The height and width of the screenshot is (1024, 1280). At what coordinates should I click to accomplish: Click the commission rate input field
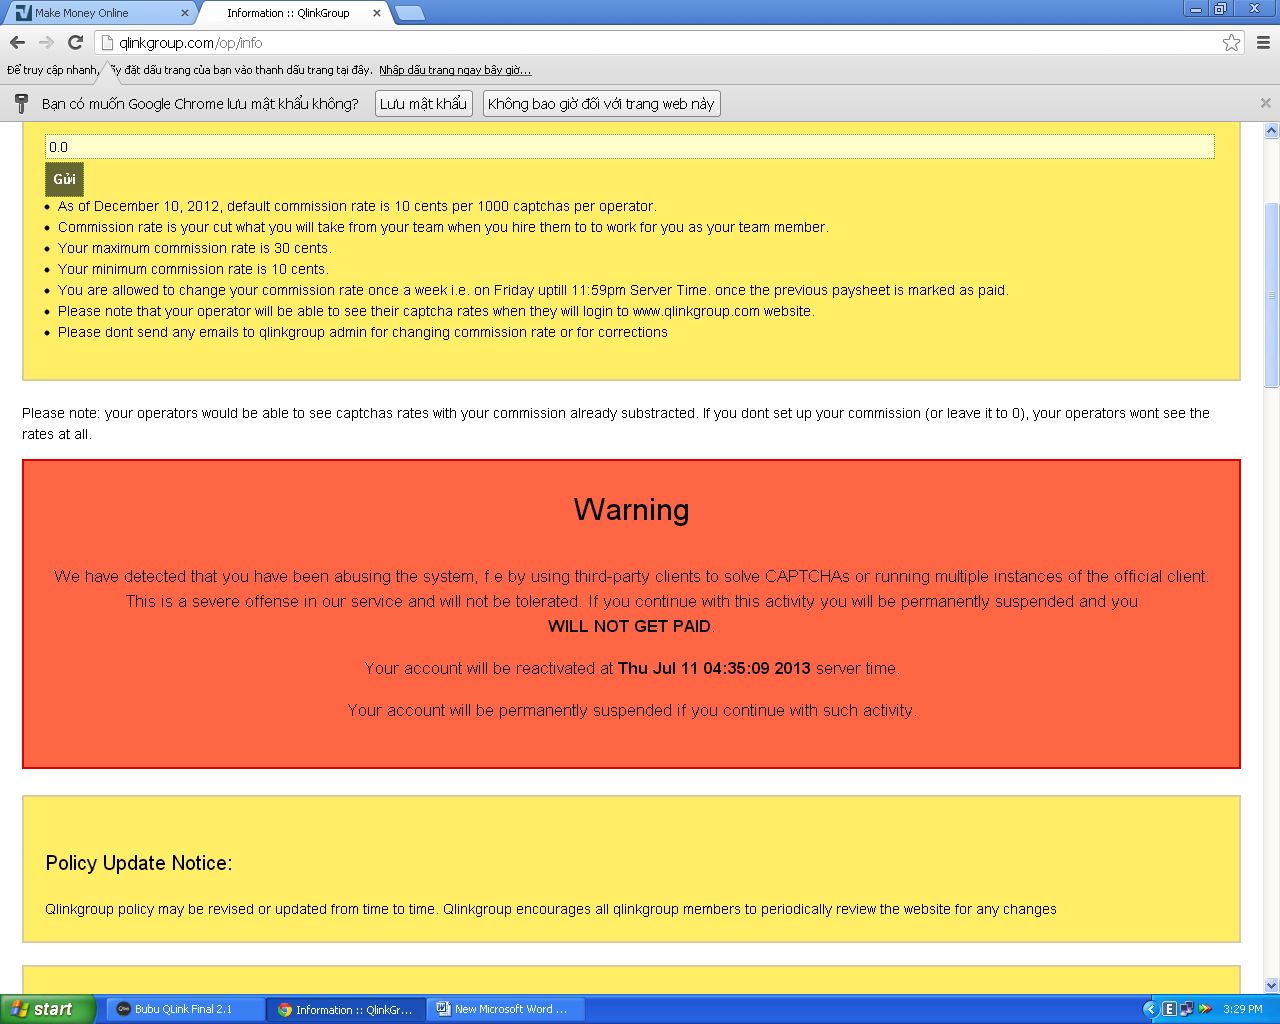click(630, 147)
